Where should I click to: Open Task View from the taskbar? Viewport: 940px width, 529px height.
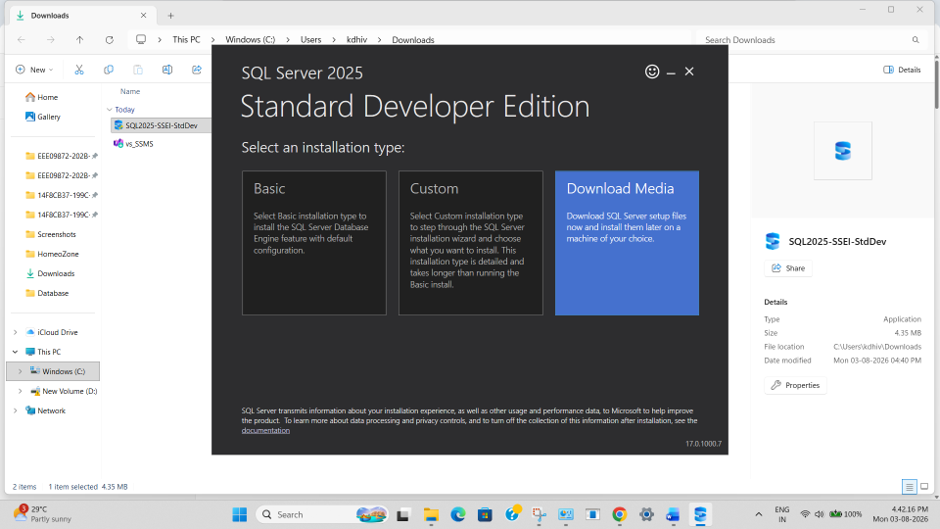(x=403, y=515)
